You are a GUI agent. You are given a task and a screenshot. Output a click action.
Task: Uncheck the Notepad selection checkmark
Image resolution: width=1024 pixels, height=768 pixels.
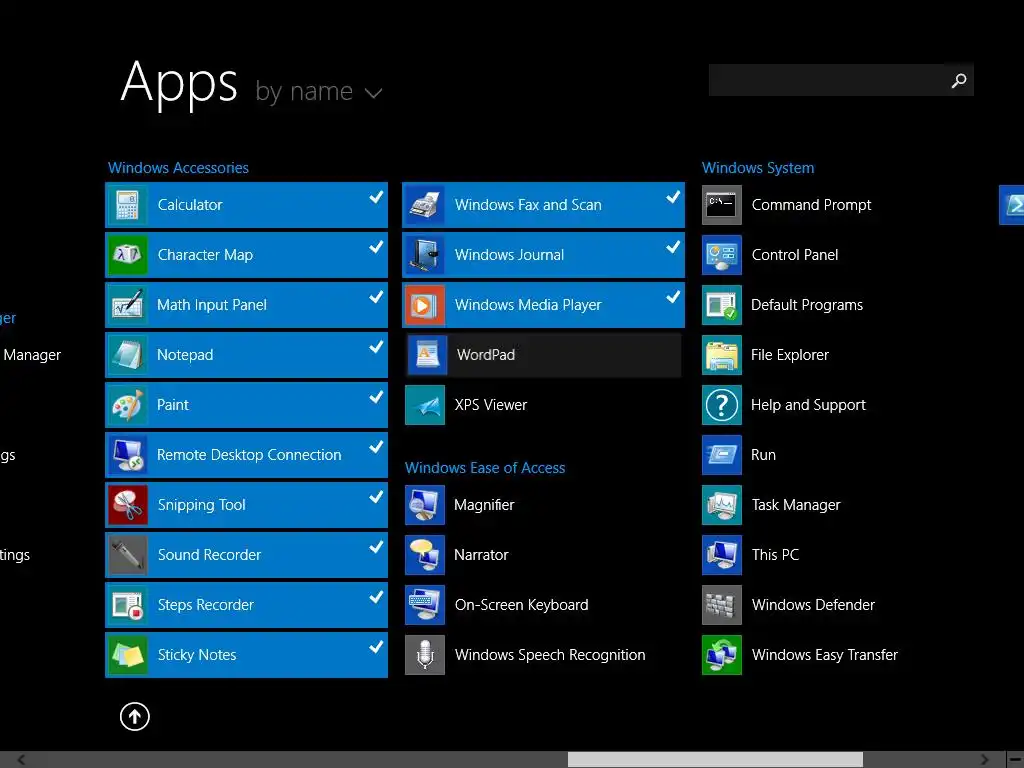(376, 347)
